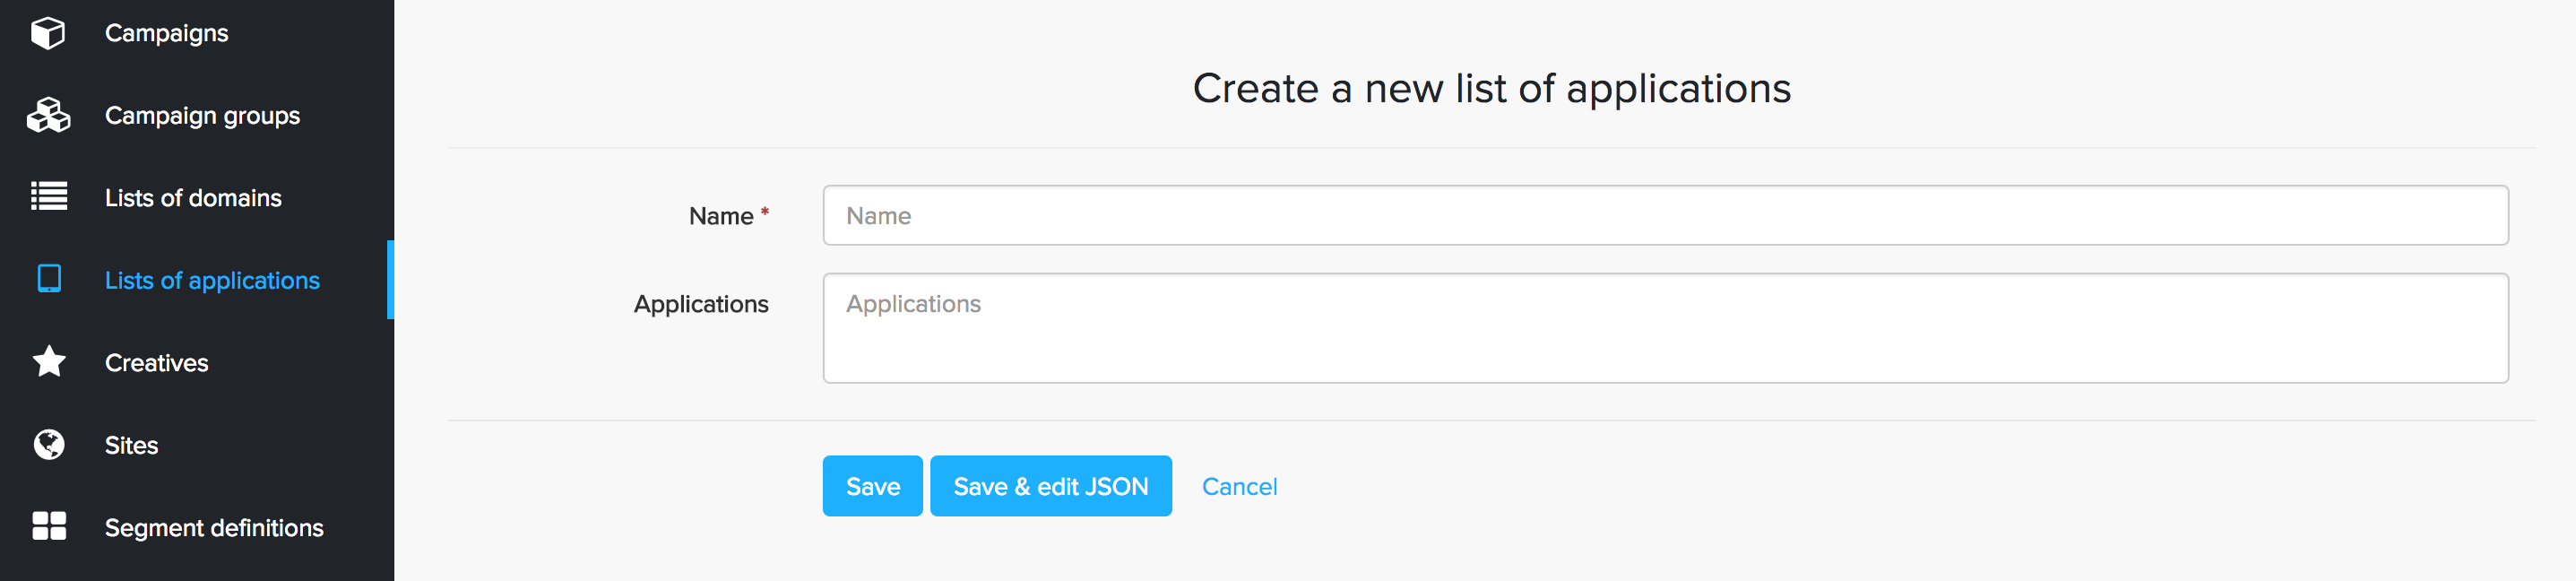Click the Creatives star icon
Screen dimensions: 2576x581
click(x=48, y=362)
